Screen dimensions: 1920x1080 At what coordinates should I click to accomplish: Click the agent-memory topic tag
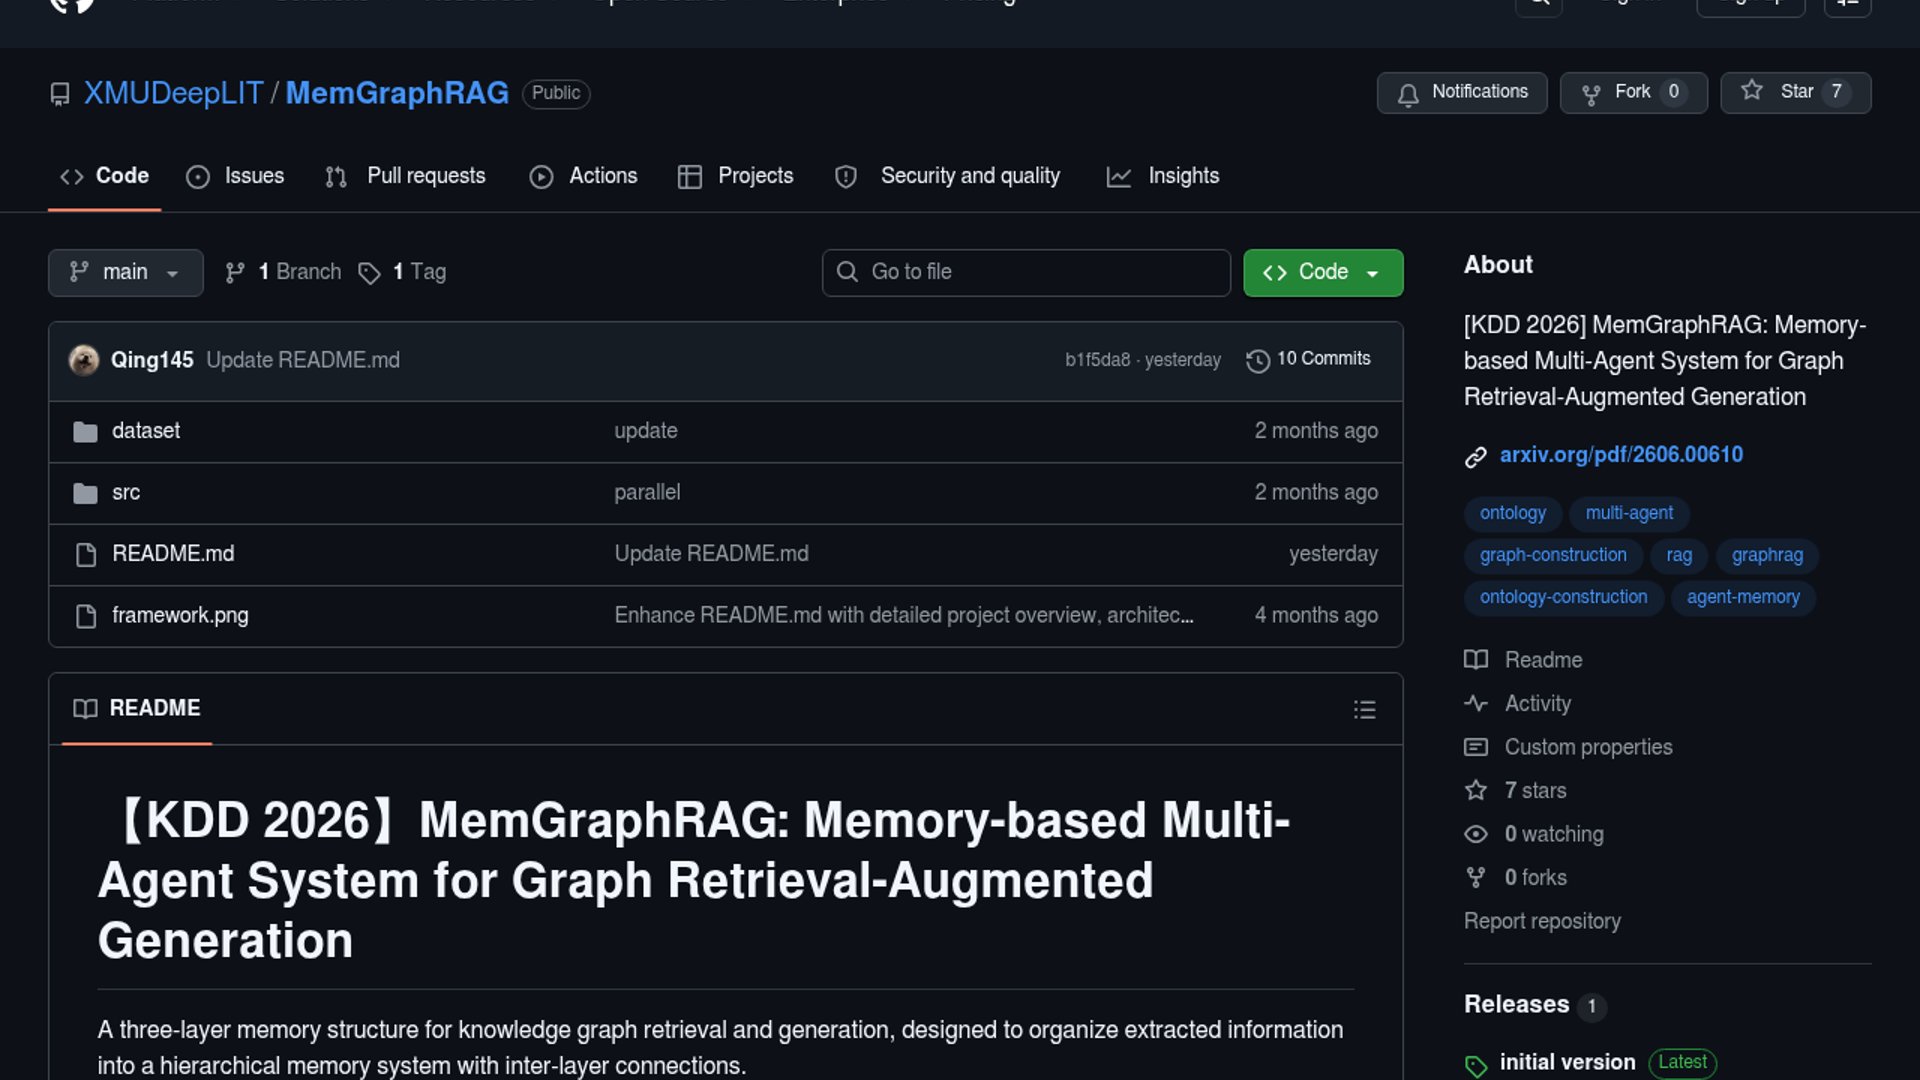pos(1743,597)
